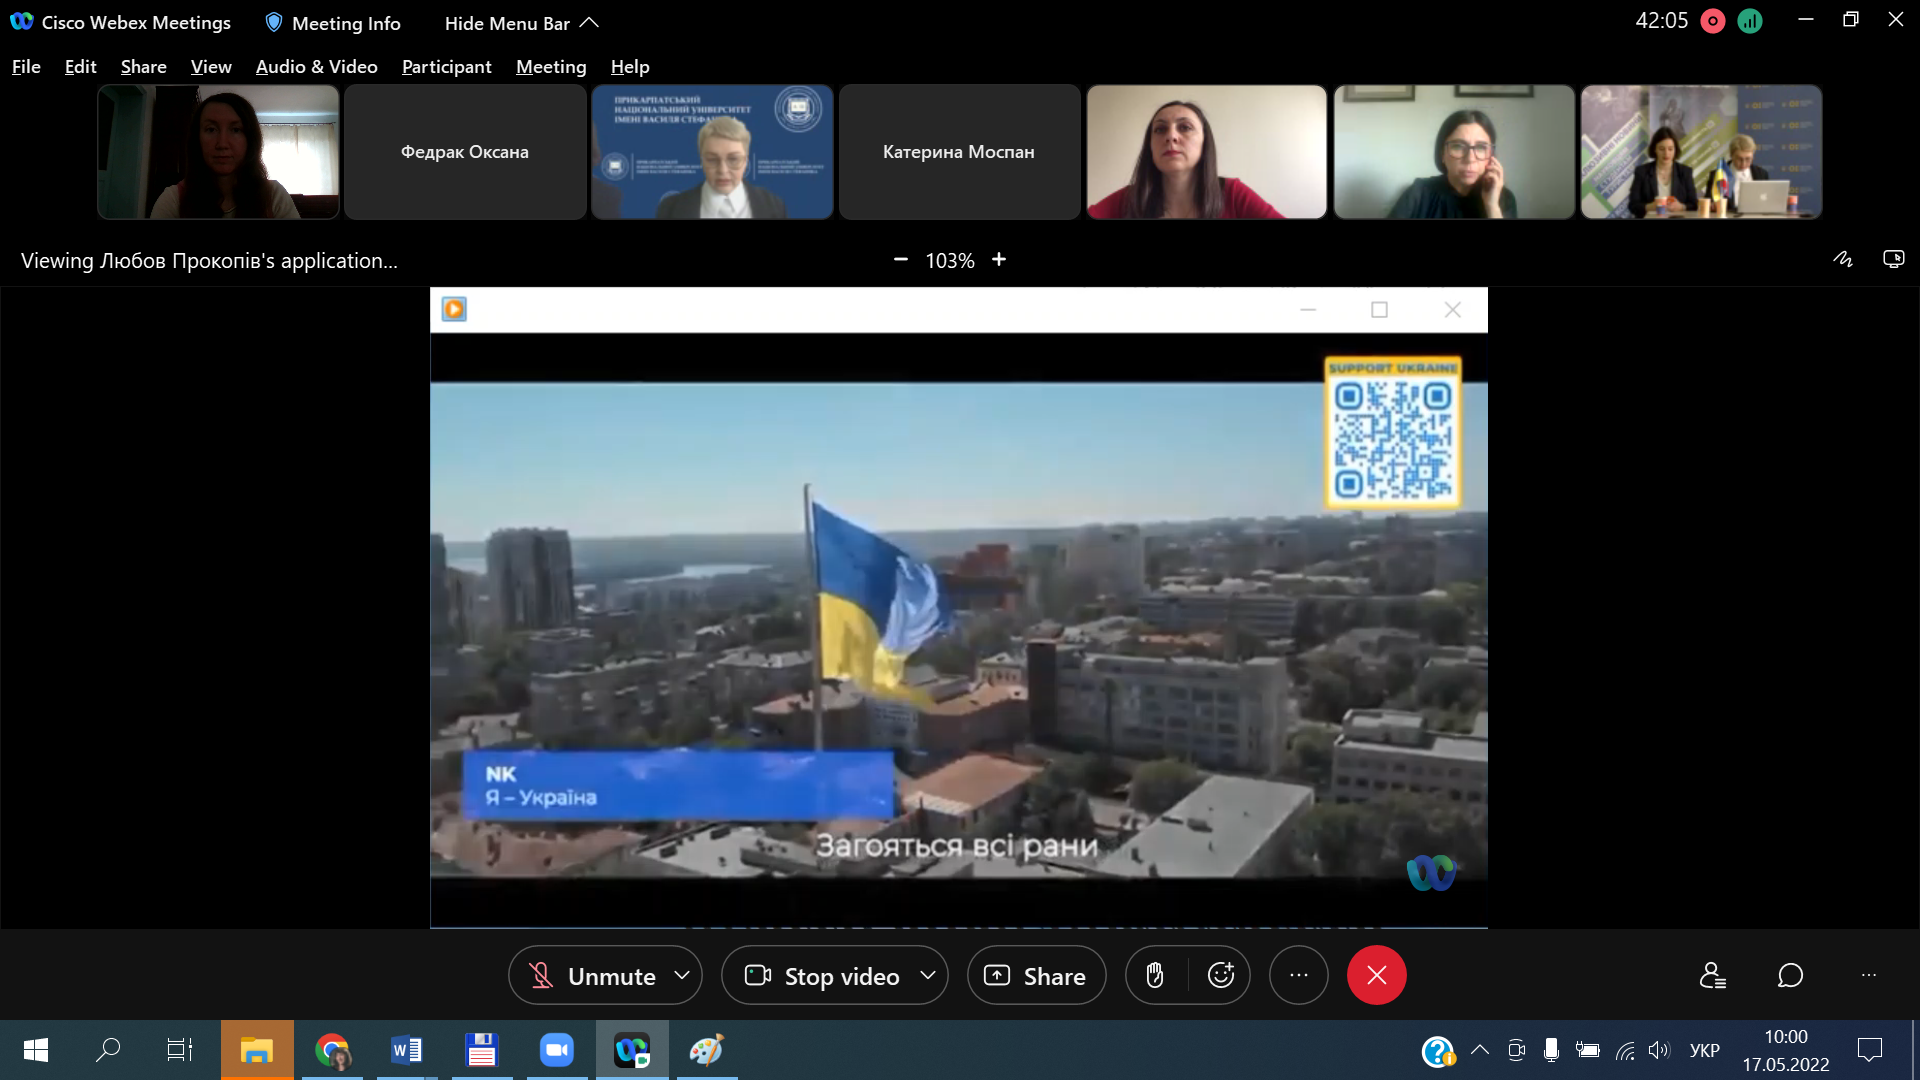Viewport: 1920px width, 1080px height.
Task: Select Федрак Оксана participant thumbnail
Action: click(x=465, y=152)
